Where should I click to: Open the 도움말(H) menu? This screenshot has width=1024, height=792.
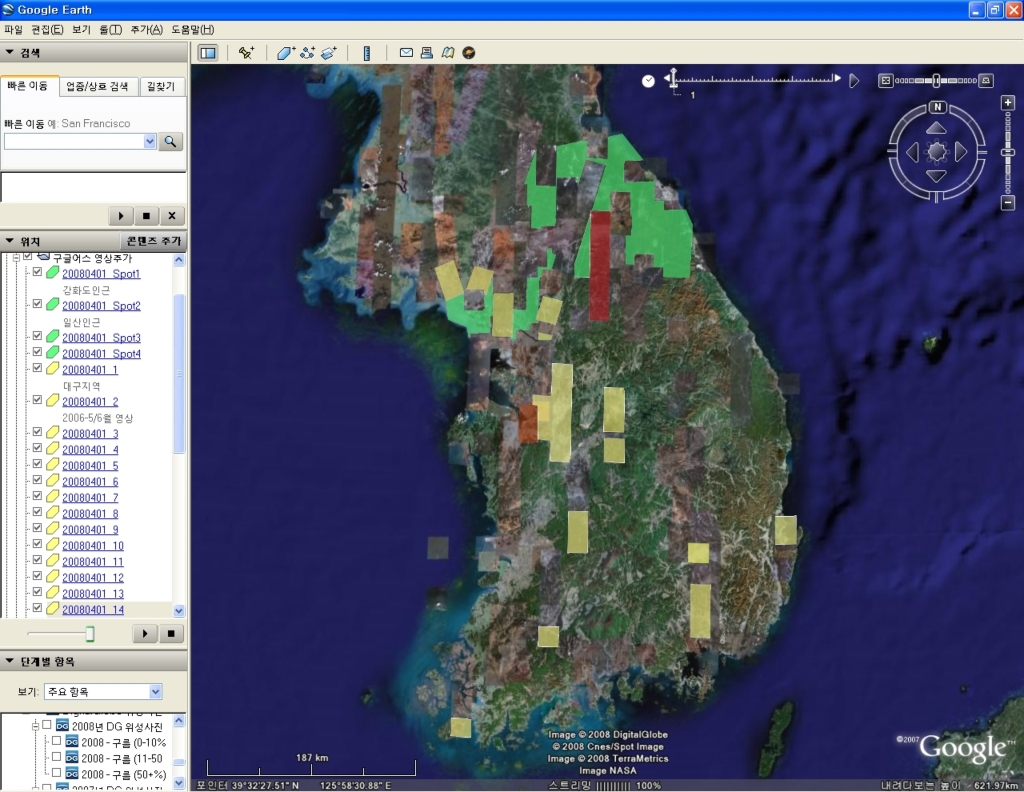(193, 29)
